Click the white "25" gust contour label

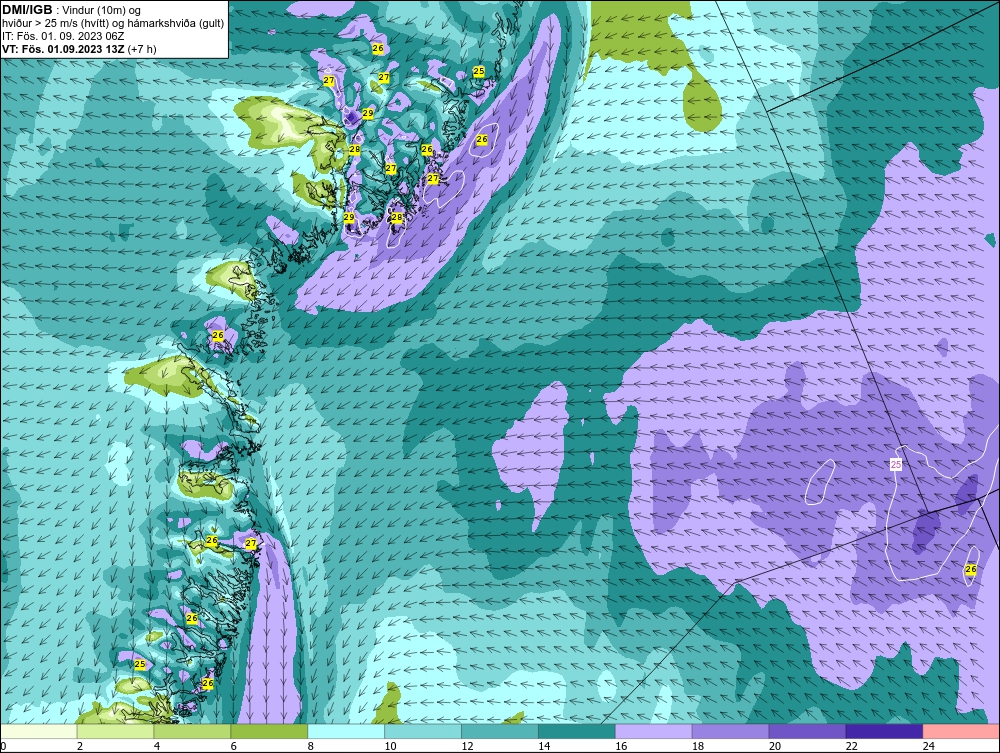tap(896, 465)
